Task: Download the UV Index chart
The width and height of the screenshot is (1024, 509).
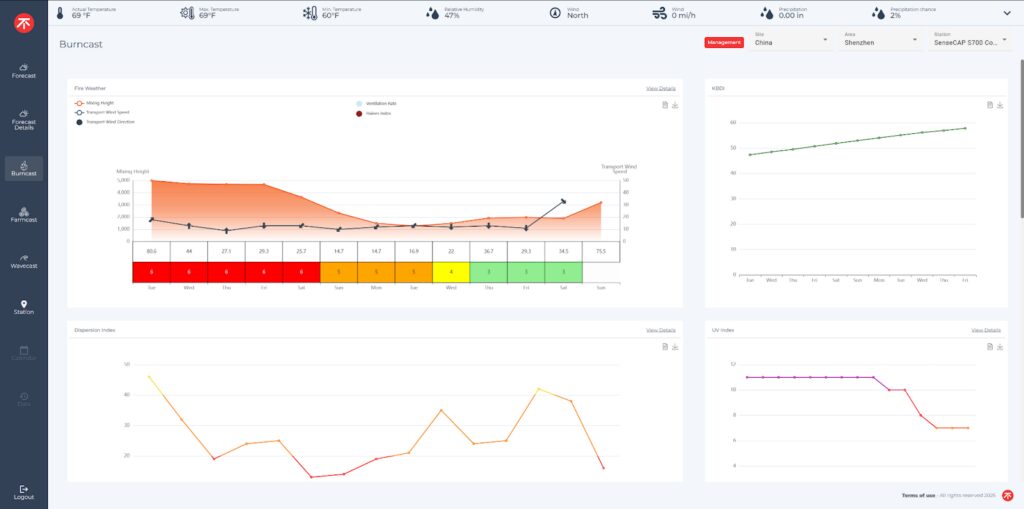Action: tap(999, 346)
